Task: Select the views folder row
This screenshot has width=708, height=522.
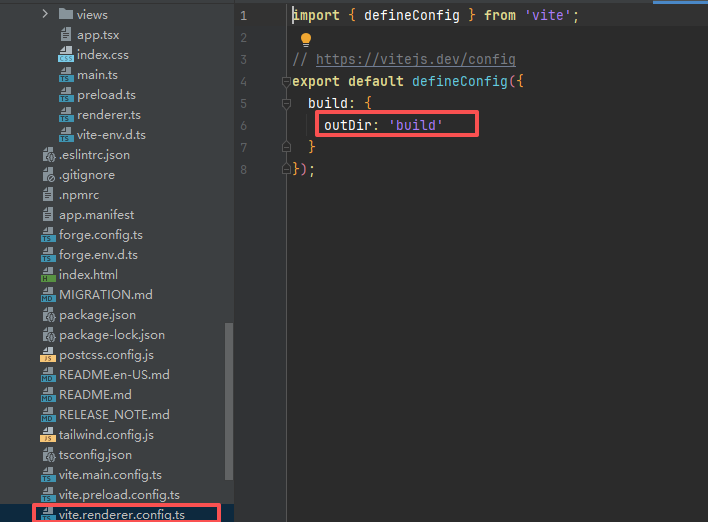Action: coord(117,14)
